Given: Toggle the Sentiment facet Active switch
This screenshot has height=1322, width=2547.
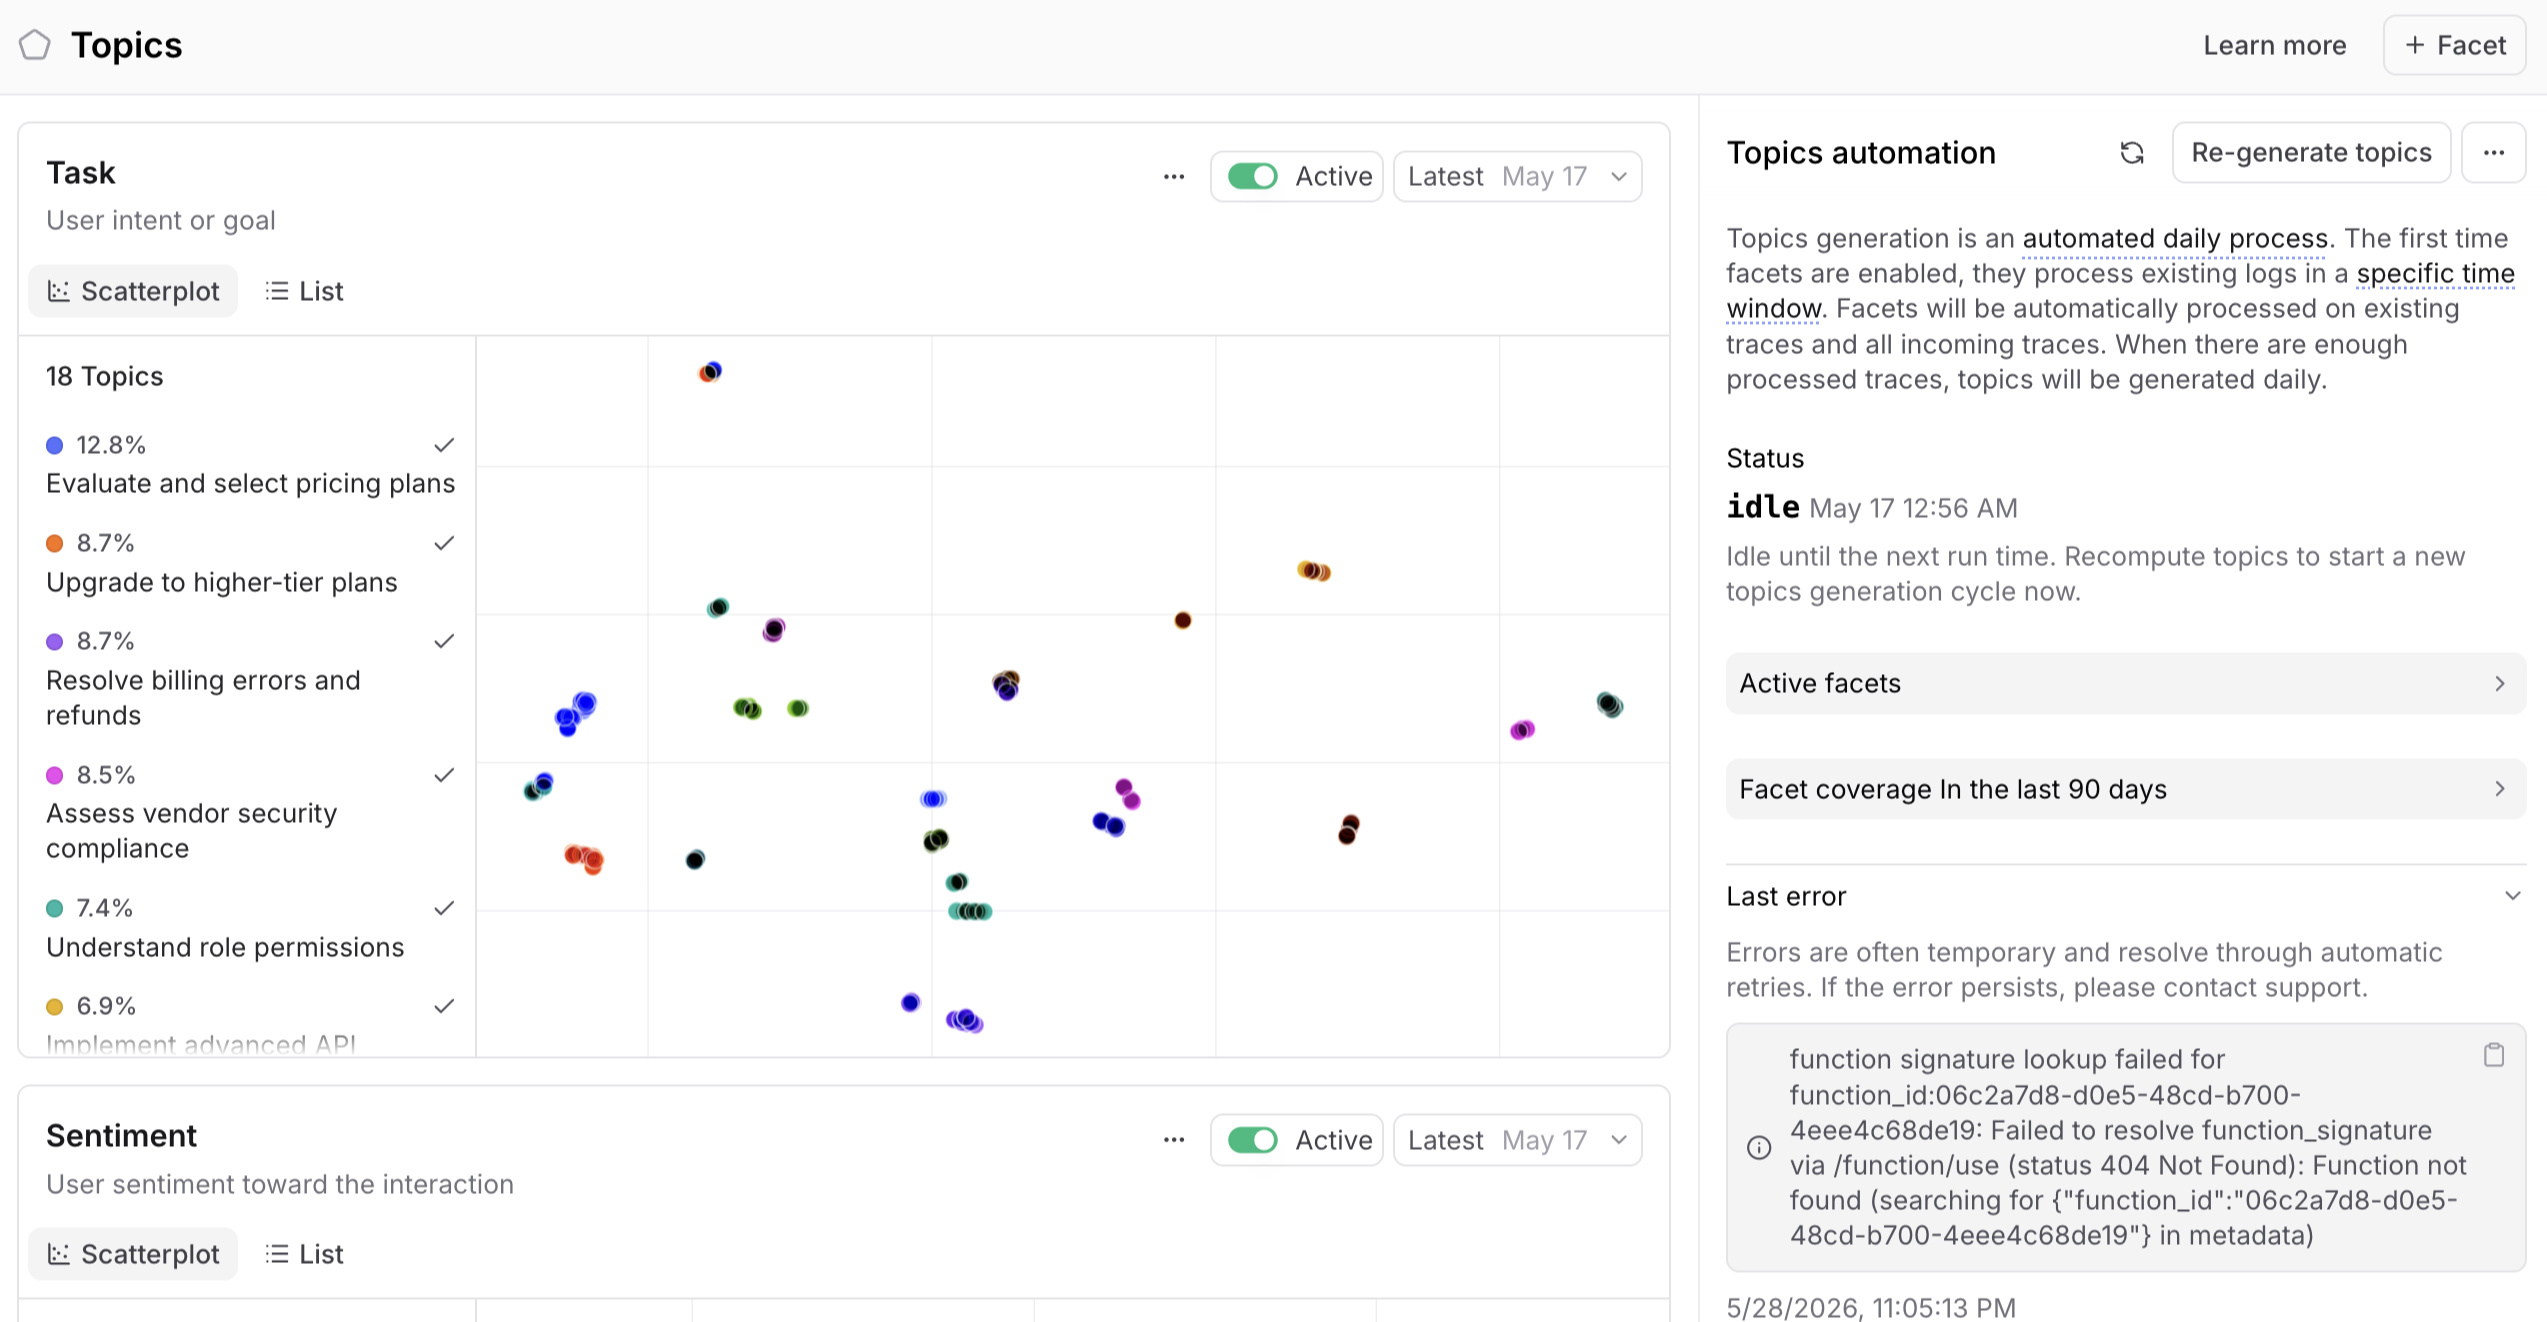Looking at the screenshot, I should point(1252,1140).
